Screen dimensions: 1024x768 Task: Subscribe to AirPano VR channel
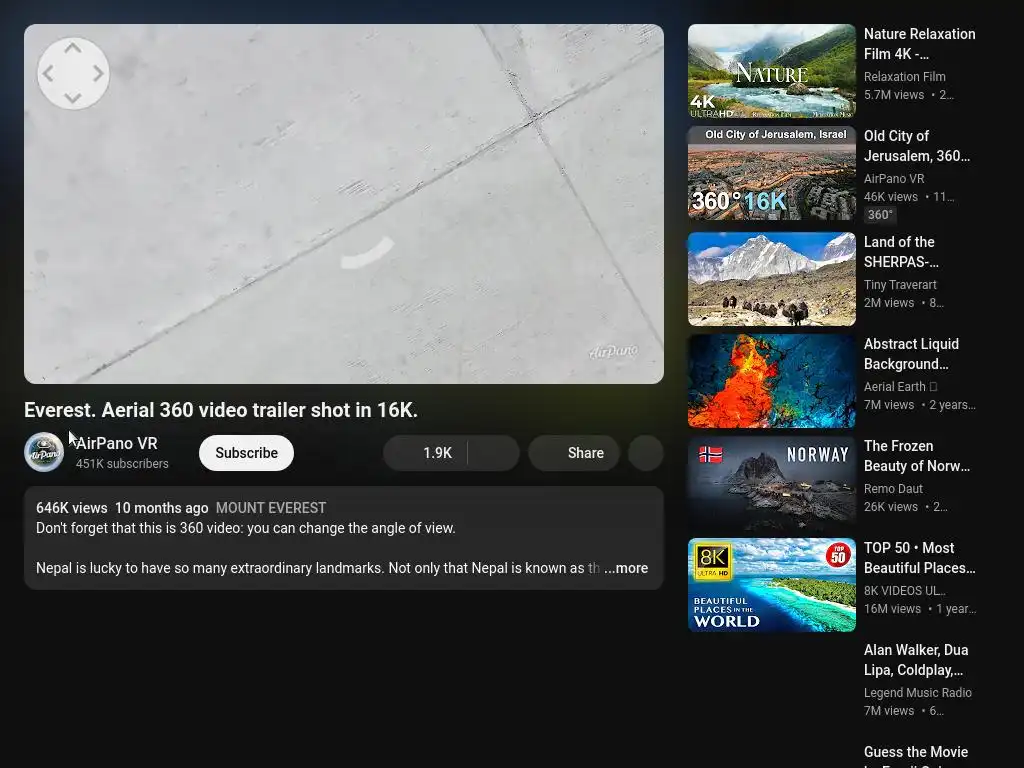246,453
